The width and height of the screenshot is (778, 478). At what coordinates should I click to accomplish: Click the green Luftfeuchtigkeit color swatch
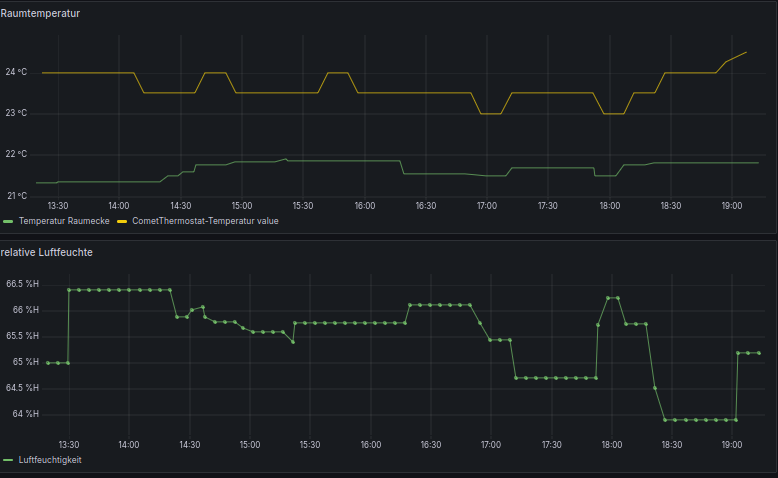click(8, 460)
